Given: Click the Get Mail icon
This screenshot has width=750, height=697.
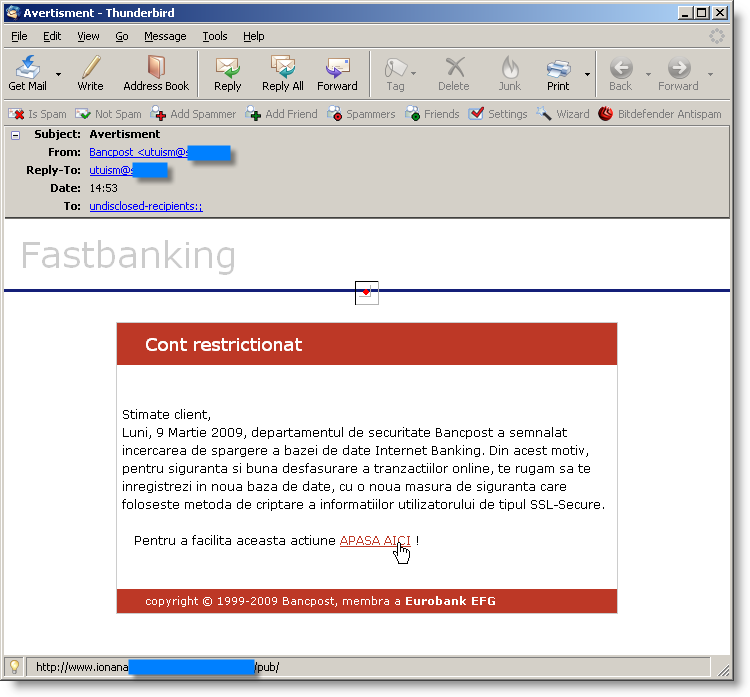Looking at the screenshot, I should pyautogui.click(x=28, y=73).
